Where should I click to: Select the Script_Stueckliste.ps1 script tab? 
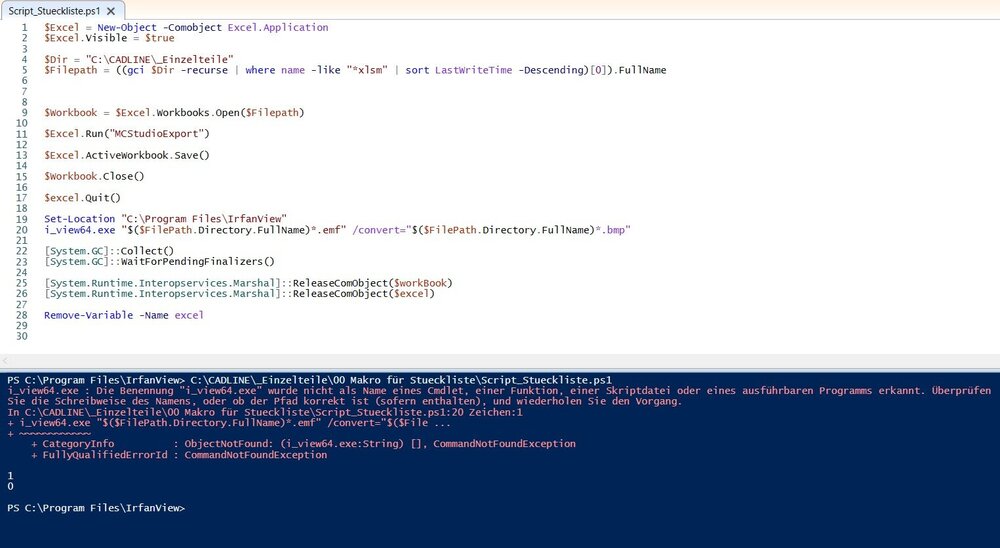pyautogui.click(x=52, y=10)
